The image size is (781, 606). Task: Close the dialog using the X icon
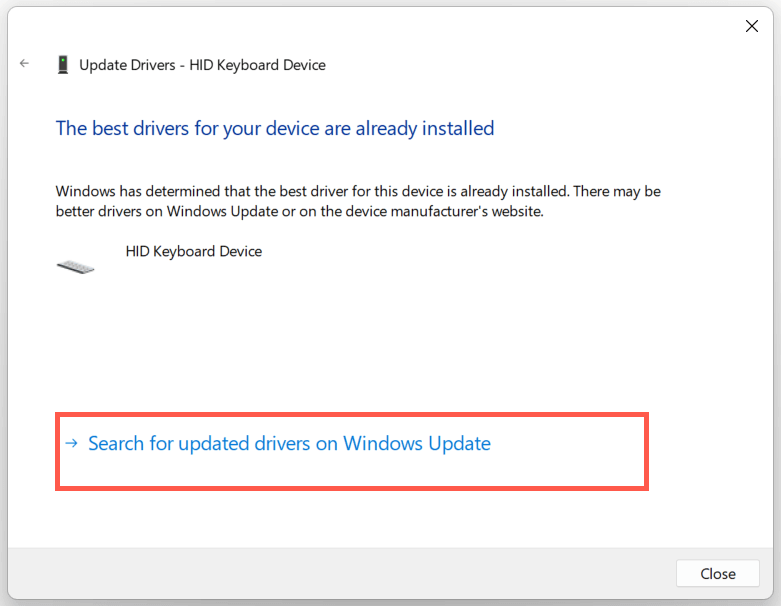(752, 26)
